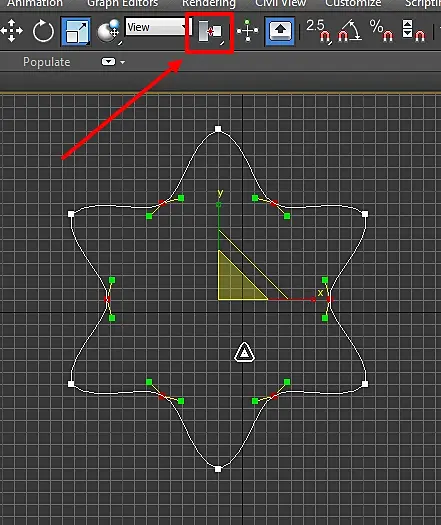Toggle the Percent Snap icon

[x=381, y=31]
